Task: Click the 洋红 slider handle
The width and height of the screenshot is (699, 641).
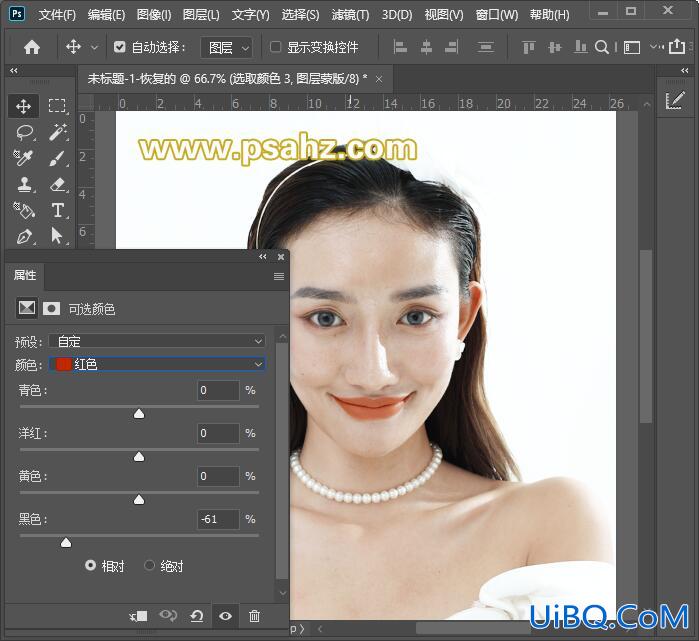Action: [x=139, y=457]
